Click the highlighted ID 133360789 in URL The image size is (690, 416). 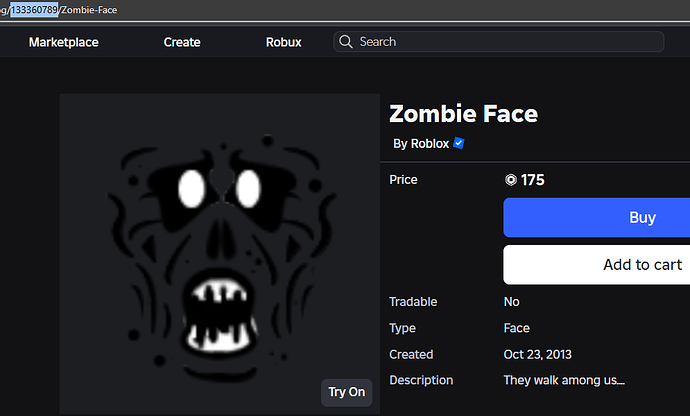pos(34,10)
